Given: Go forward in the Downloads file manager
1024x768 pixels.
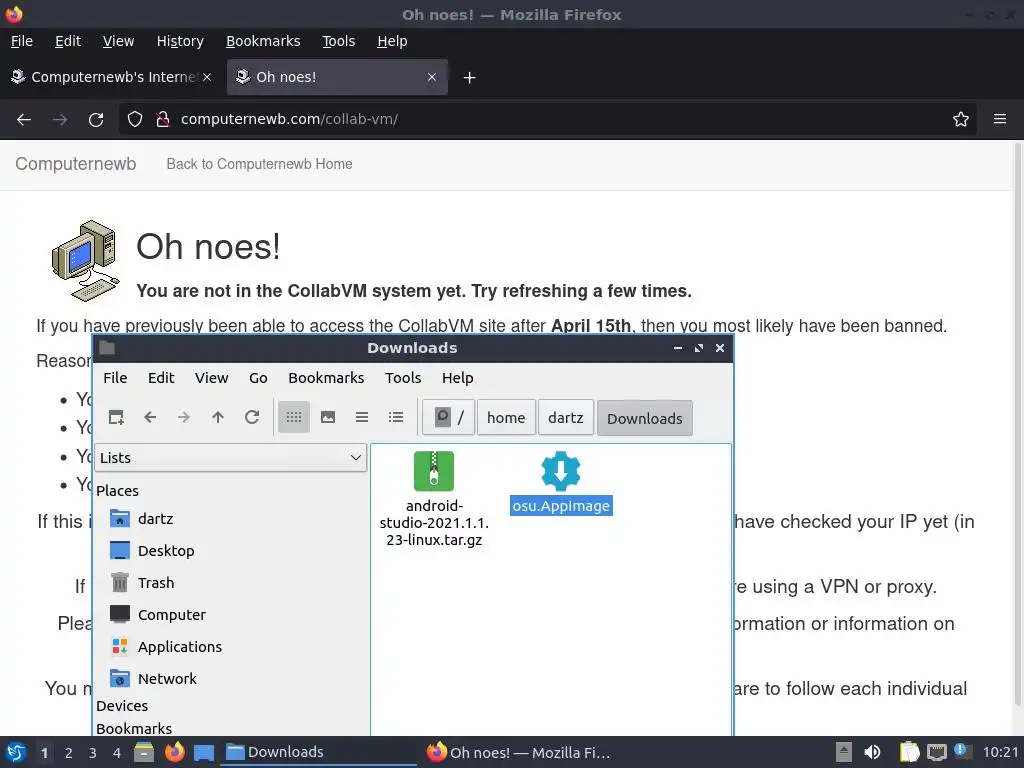Looking at the screenshot, I should coord(184,417).
